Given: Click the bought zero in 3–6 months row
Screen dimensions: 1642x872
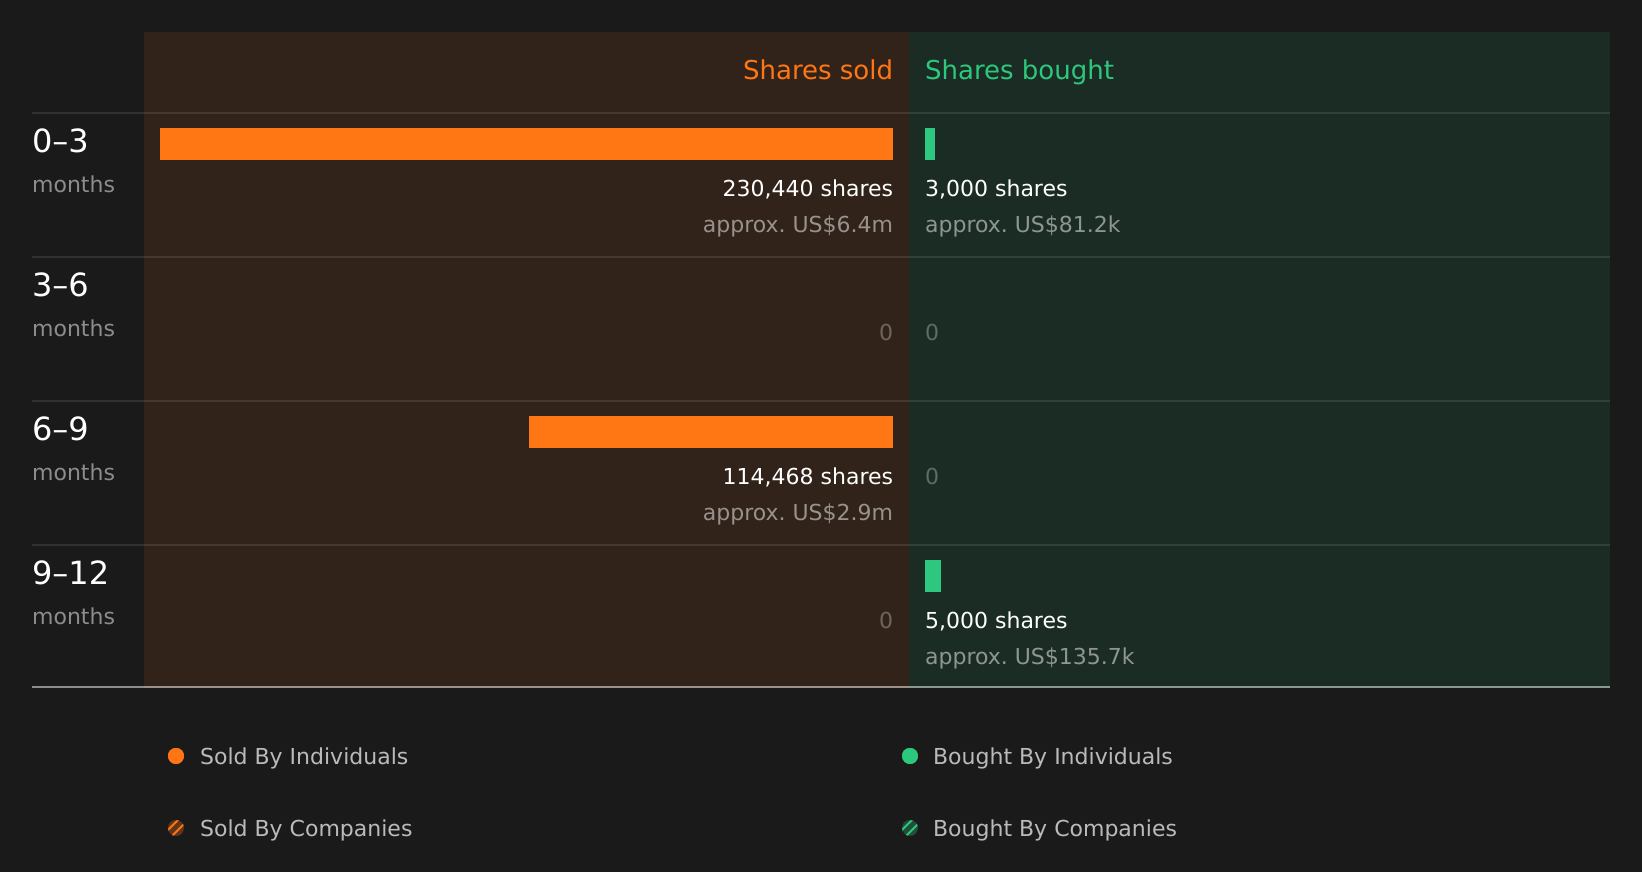Looking at the screenshot, I should click(932, 333).
